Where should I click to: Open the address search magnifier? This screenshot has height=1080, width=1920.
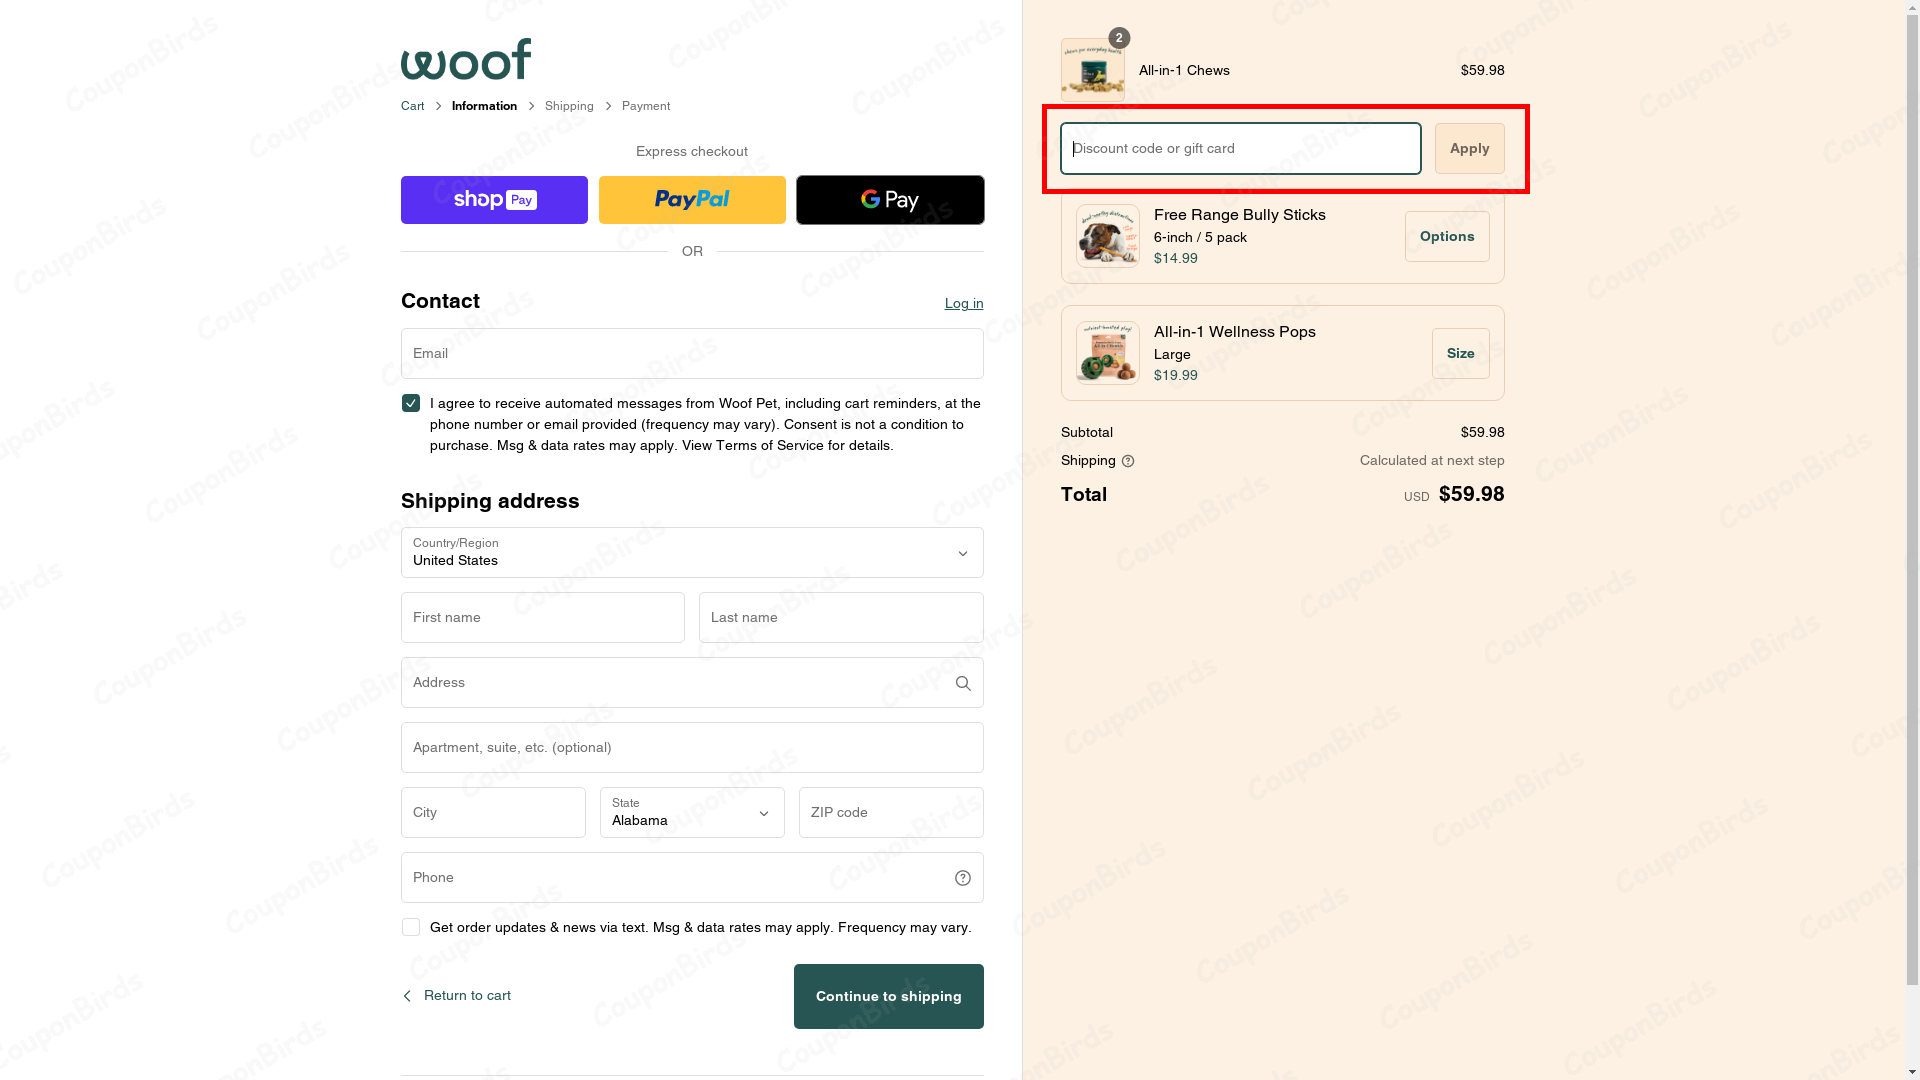coord(962,683)
